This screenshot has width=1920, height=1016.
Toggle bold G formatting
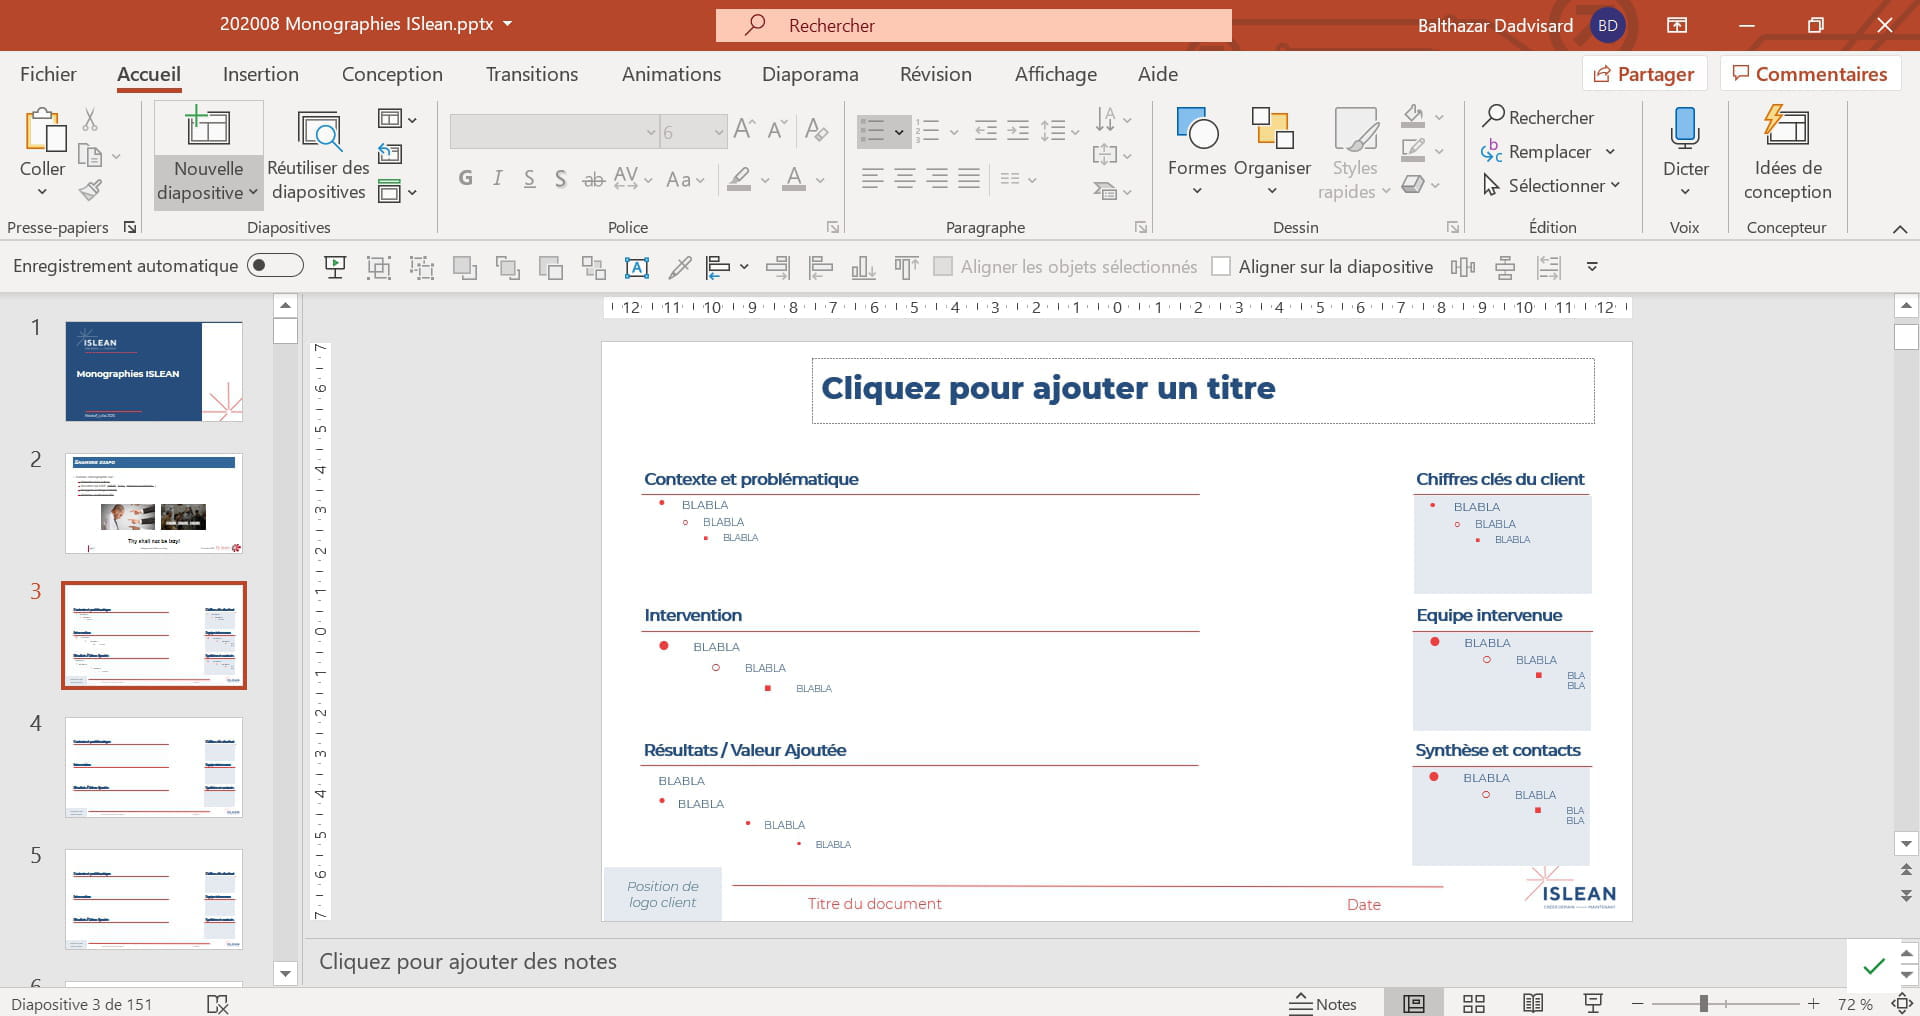coord(465,179)
